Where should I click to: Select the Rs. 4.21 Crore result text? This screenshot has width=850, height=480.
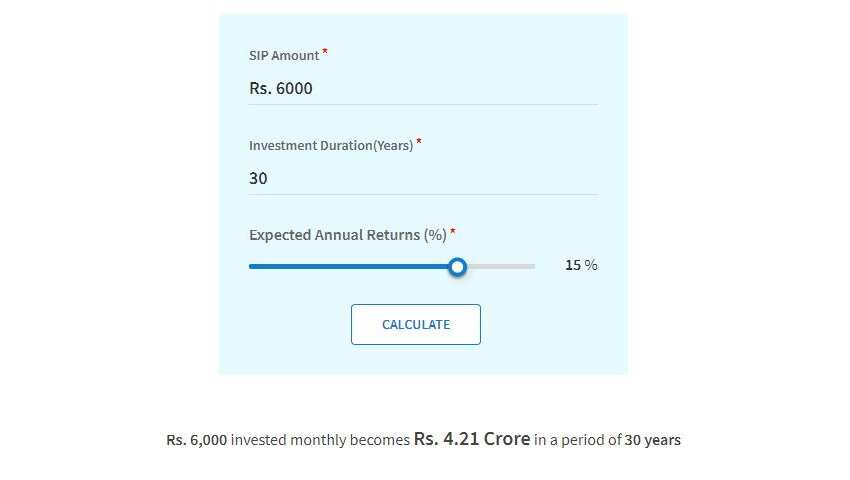click(x=472, y=439)
